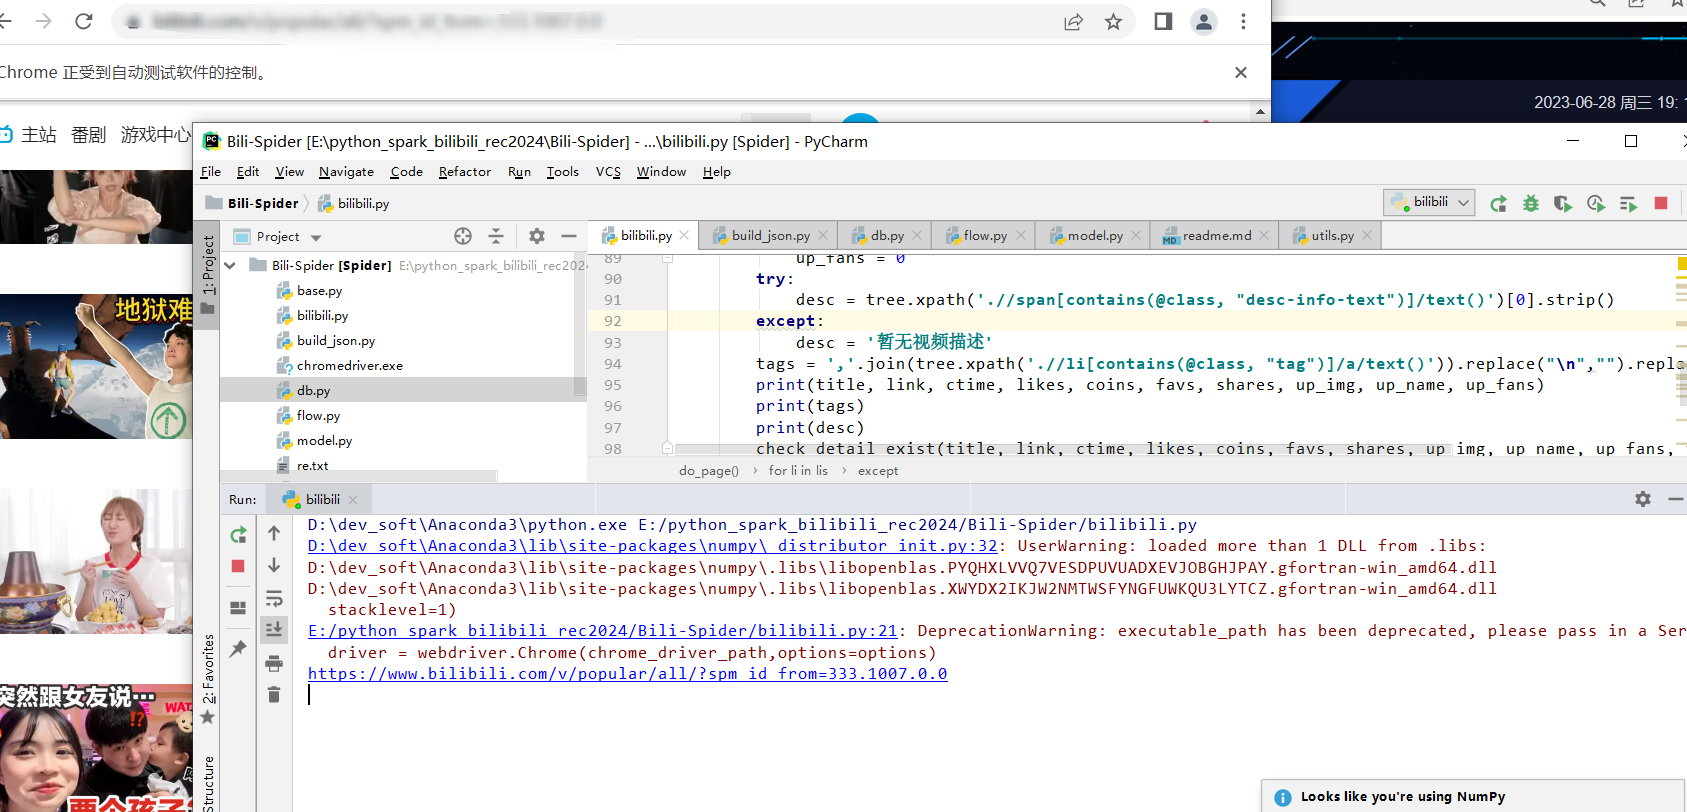Image resolution: width=1687 pixels, height=812 pixels.
Task: Select chromedriver.exe in the Project tree
Action: 349,366
